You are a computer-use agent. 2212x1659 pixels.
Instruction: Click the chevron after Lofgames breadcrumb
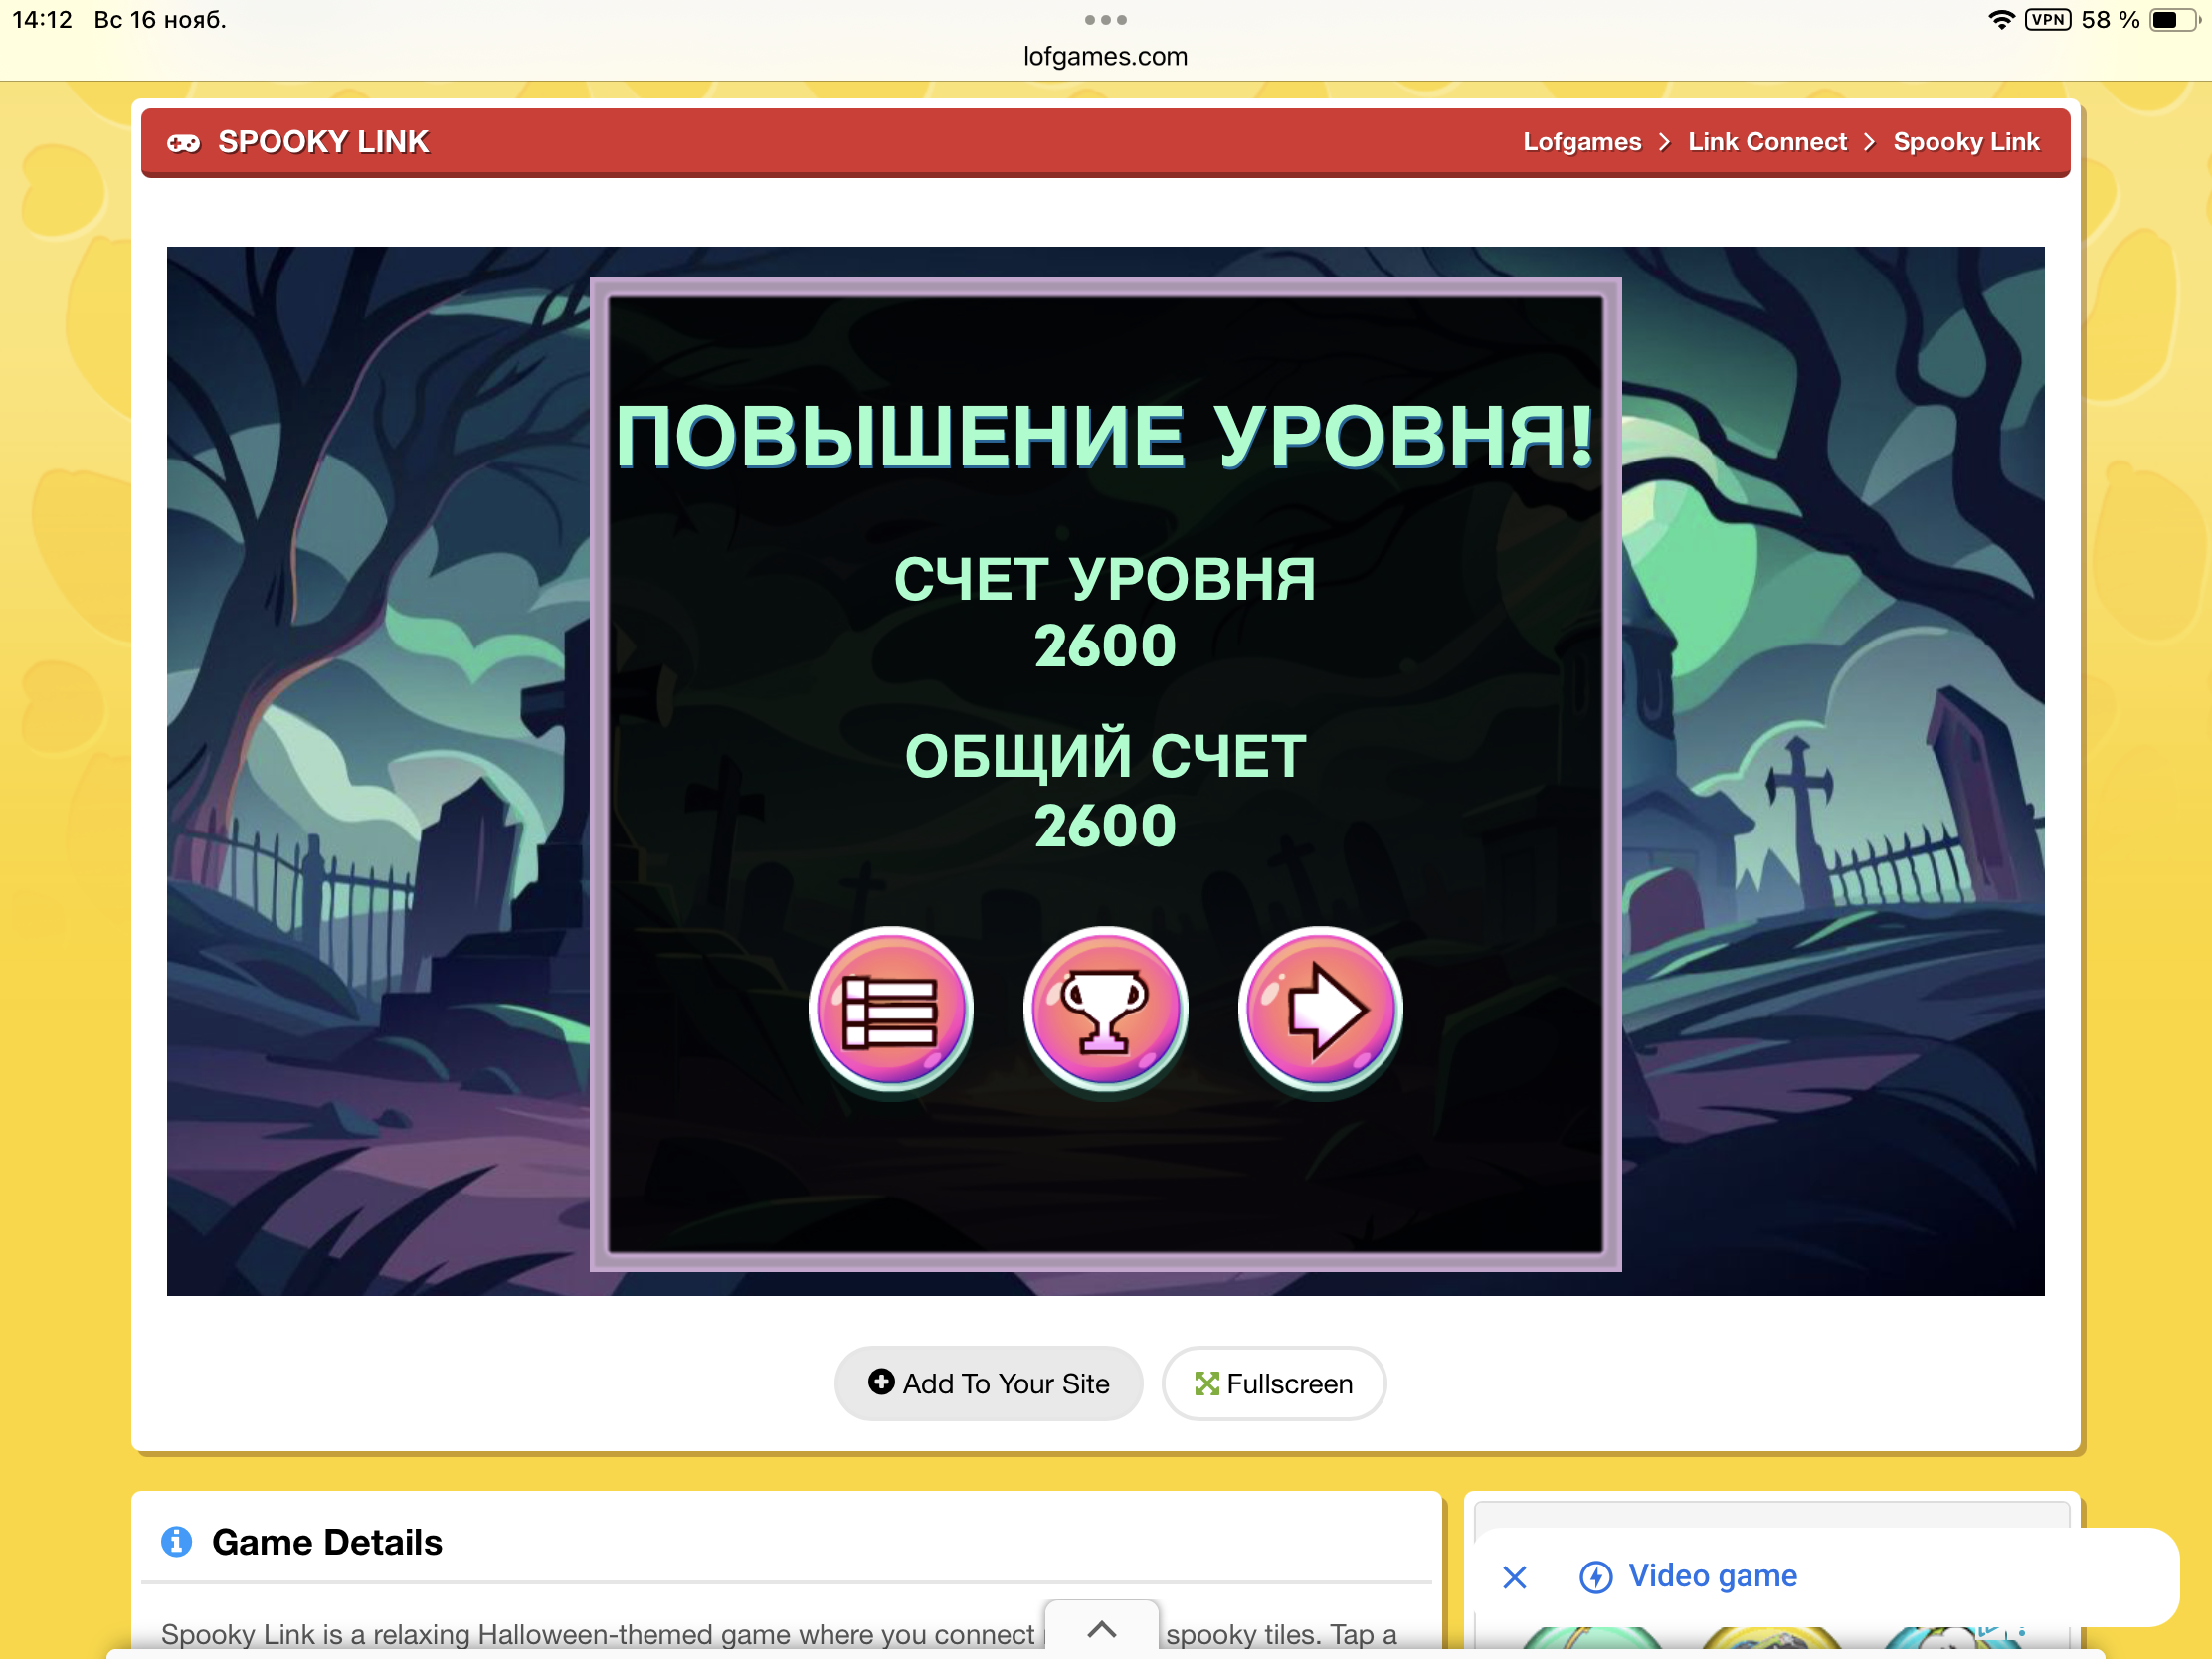click(x=1664, y=143)
